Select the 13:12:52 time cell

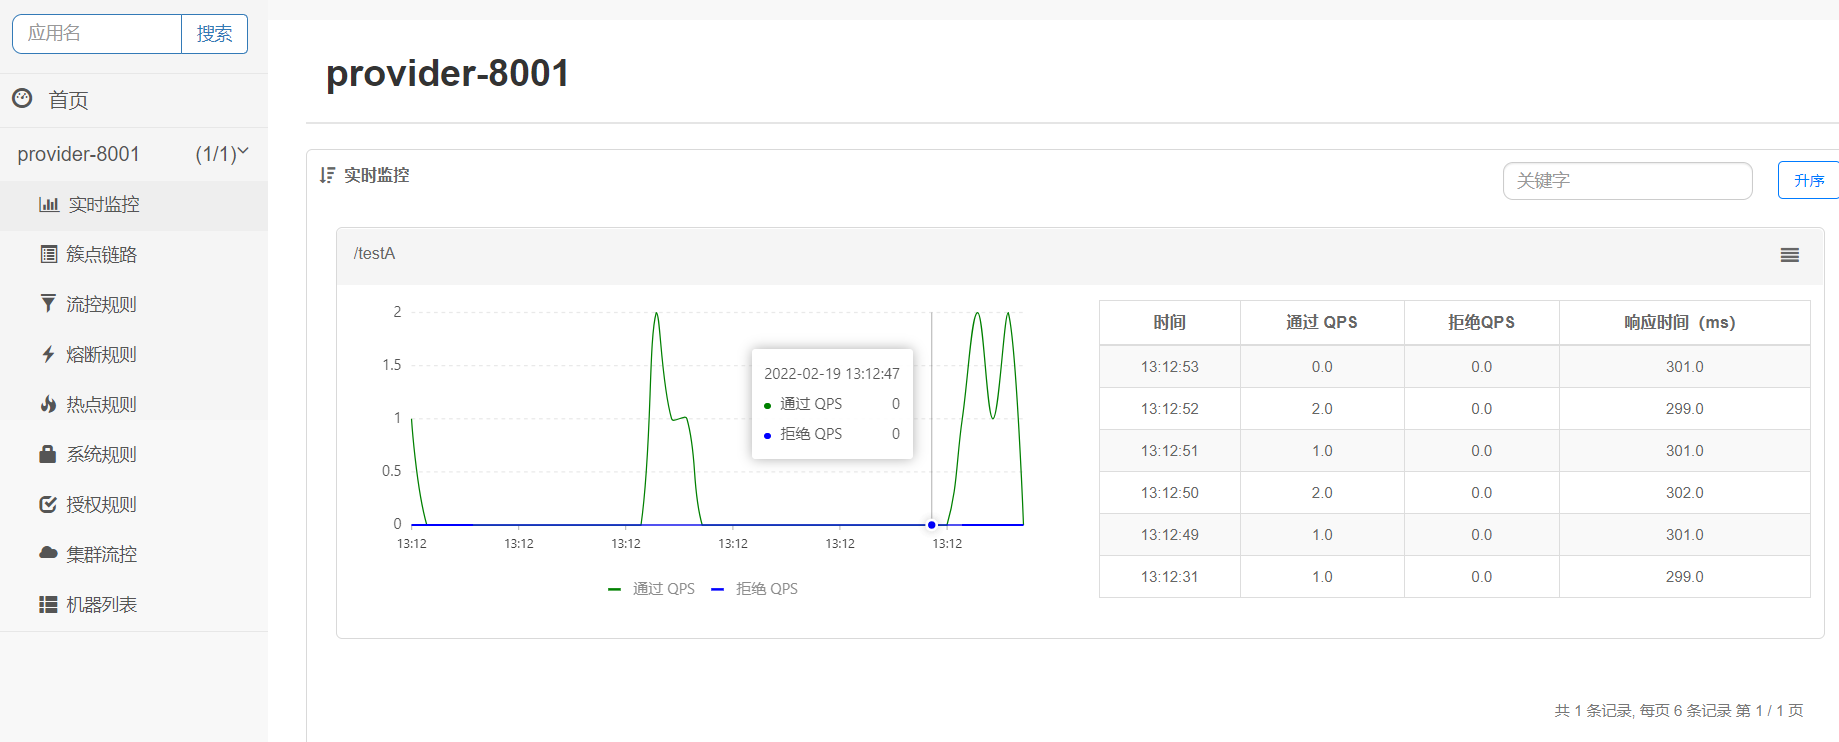click(1169, 409)
